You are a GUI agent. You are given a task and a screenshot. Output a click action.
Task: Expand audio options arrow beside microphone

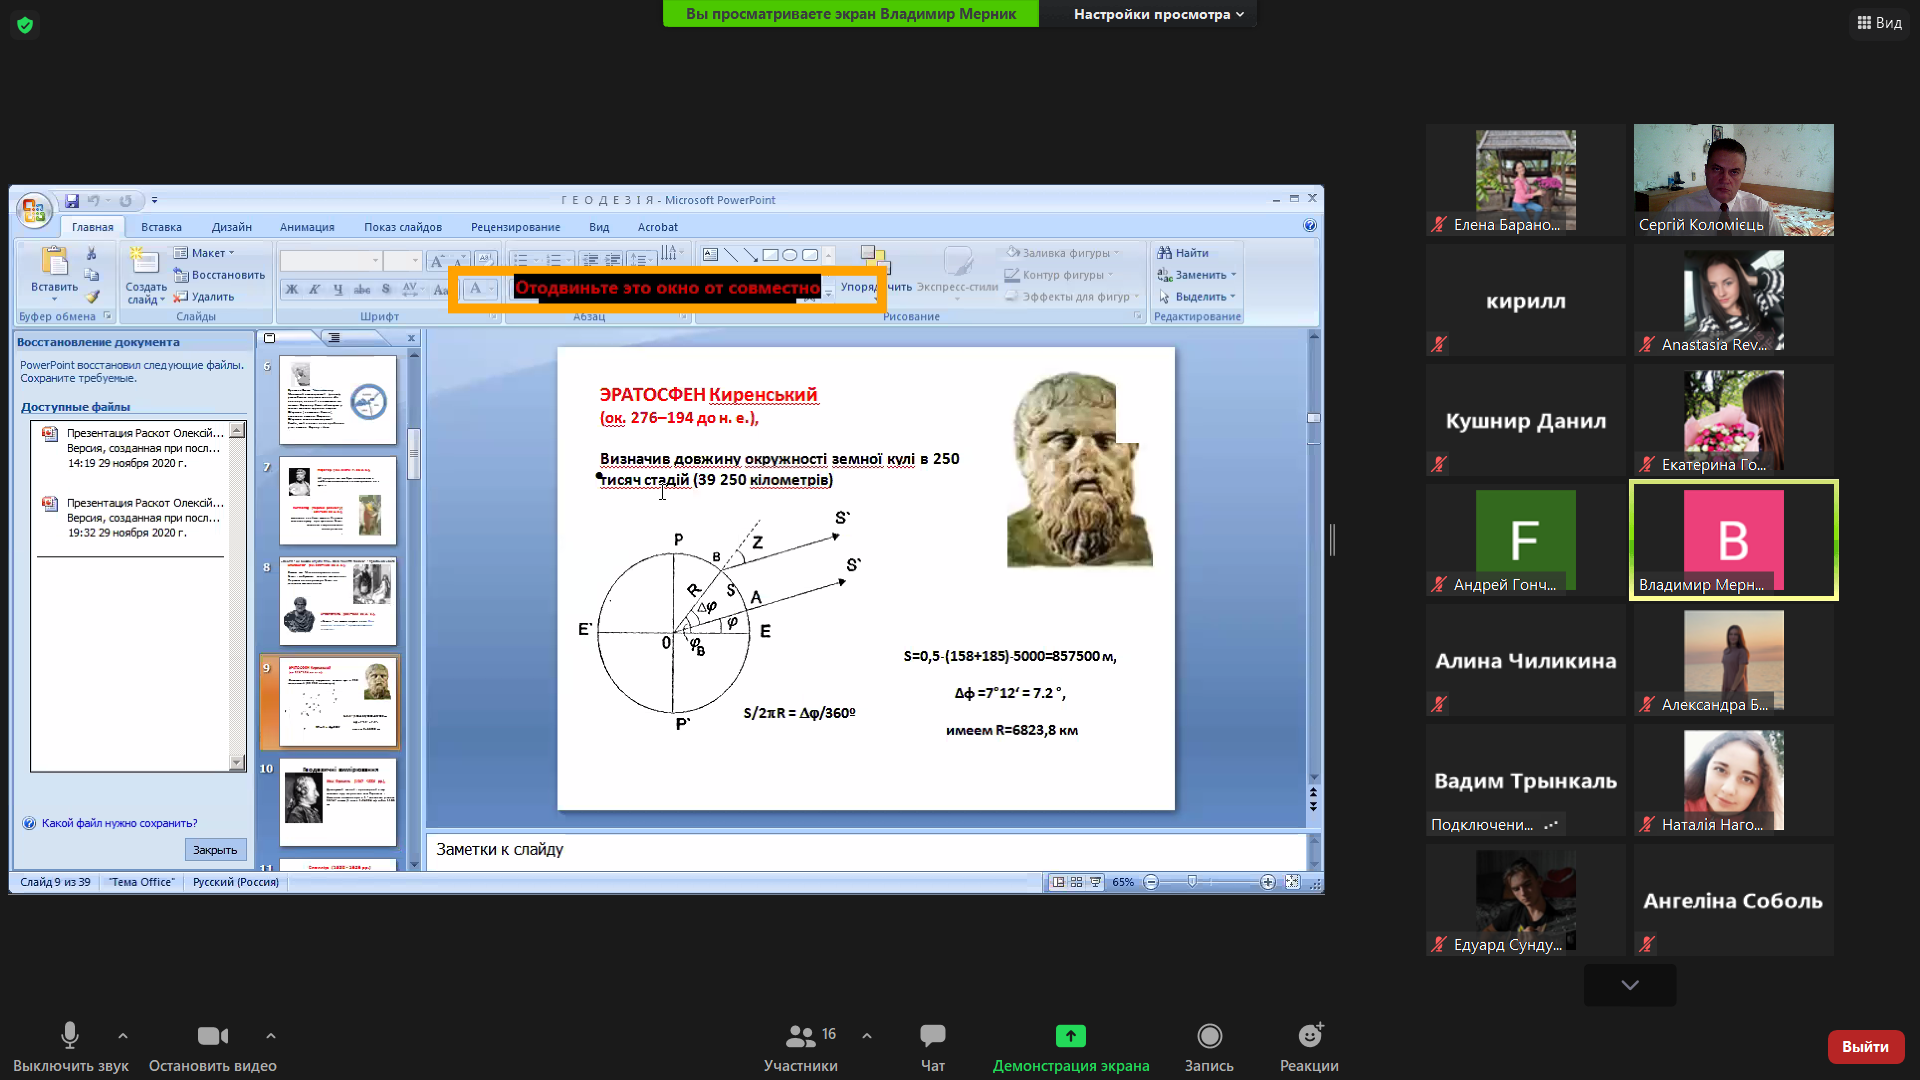click(123, 1036)
